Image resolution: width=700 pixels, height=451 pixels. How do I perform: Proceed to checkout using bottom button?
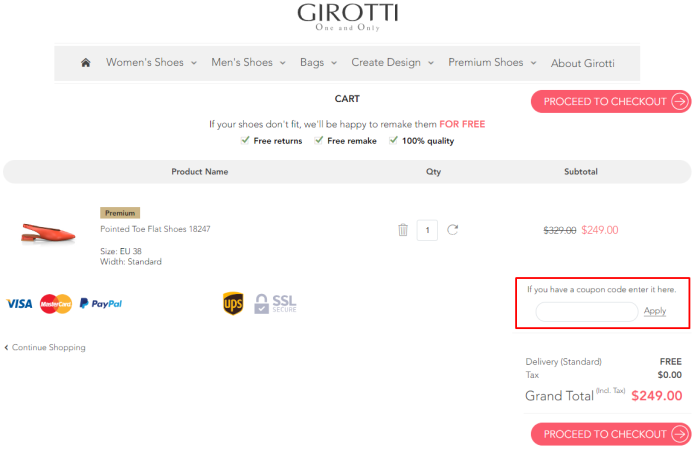[611, 434]
